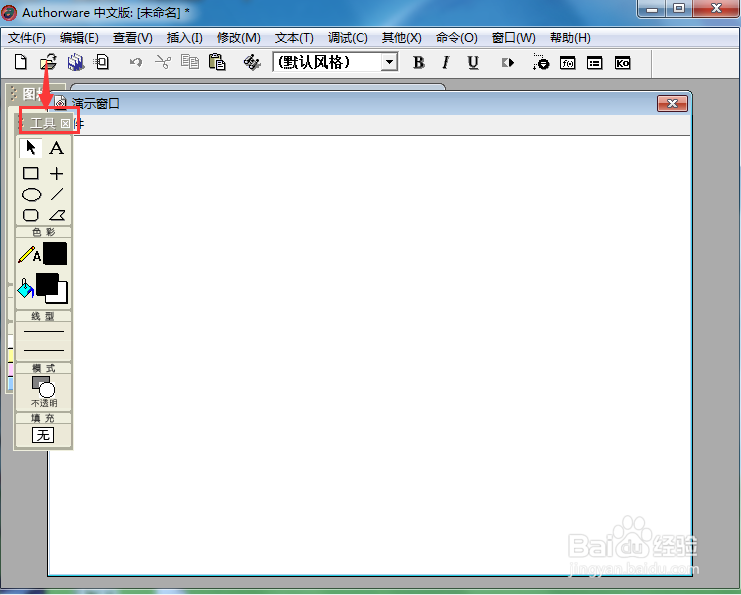Viewport: 741px width, 595px height.
Task: Choose the upper line style option
Action: click(x=43, y=331)
